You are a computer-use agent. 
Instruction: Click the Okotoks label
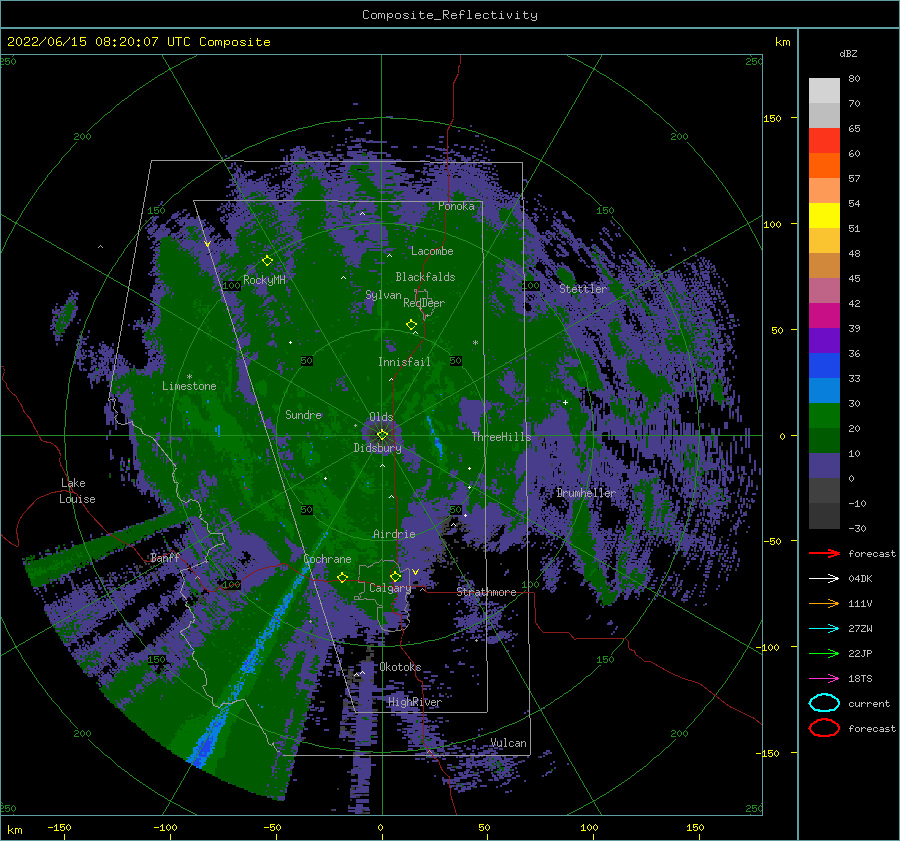(x=401, y=667)
